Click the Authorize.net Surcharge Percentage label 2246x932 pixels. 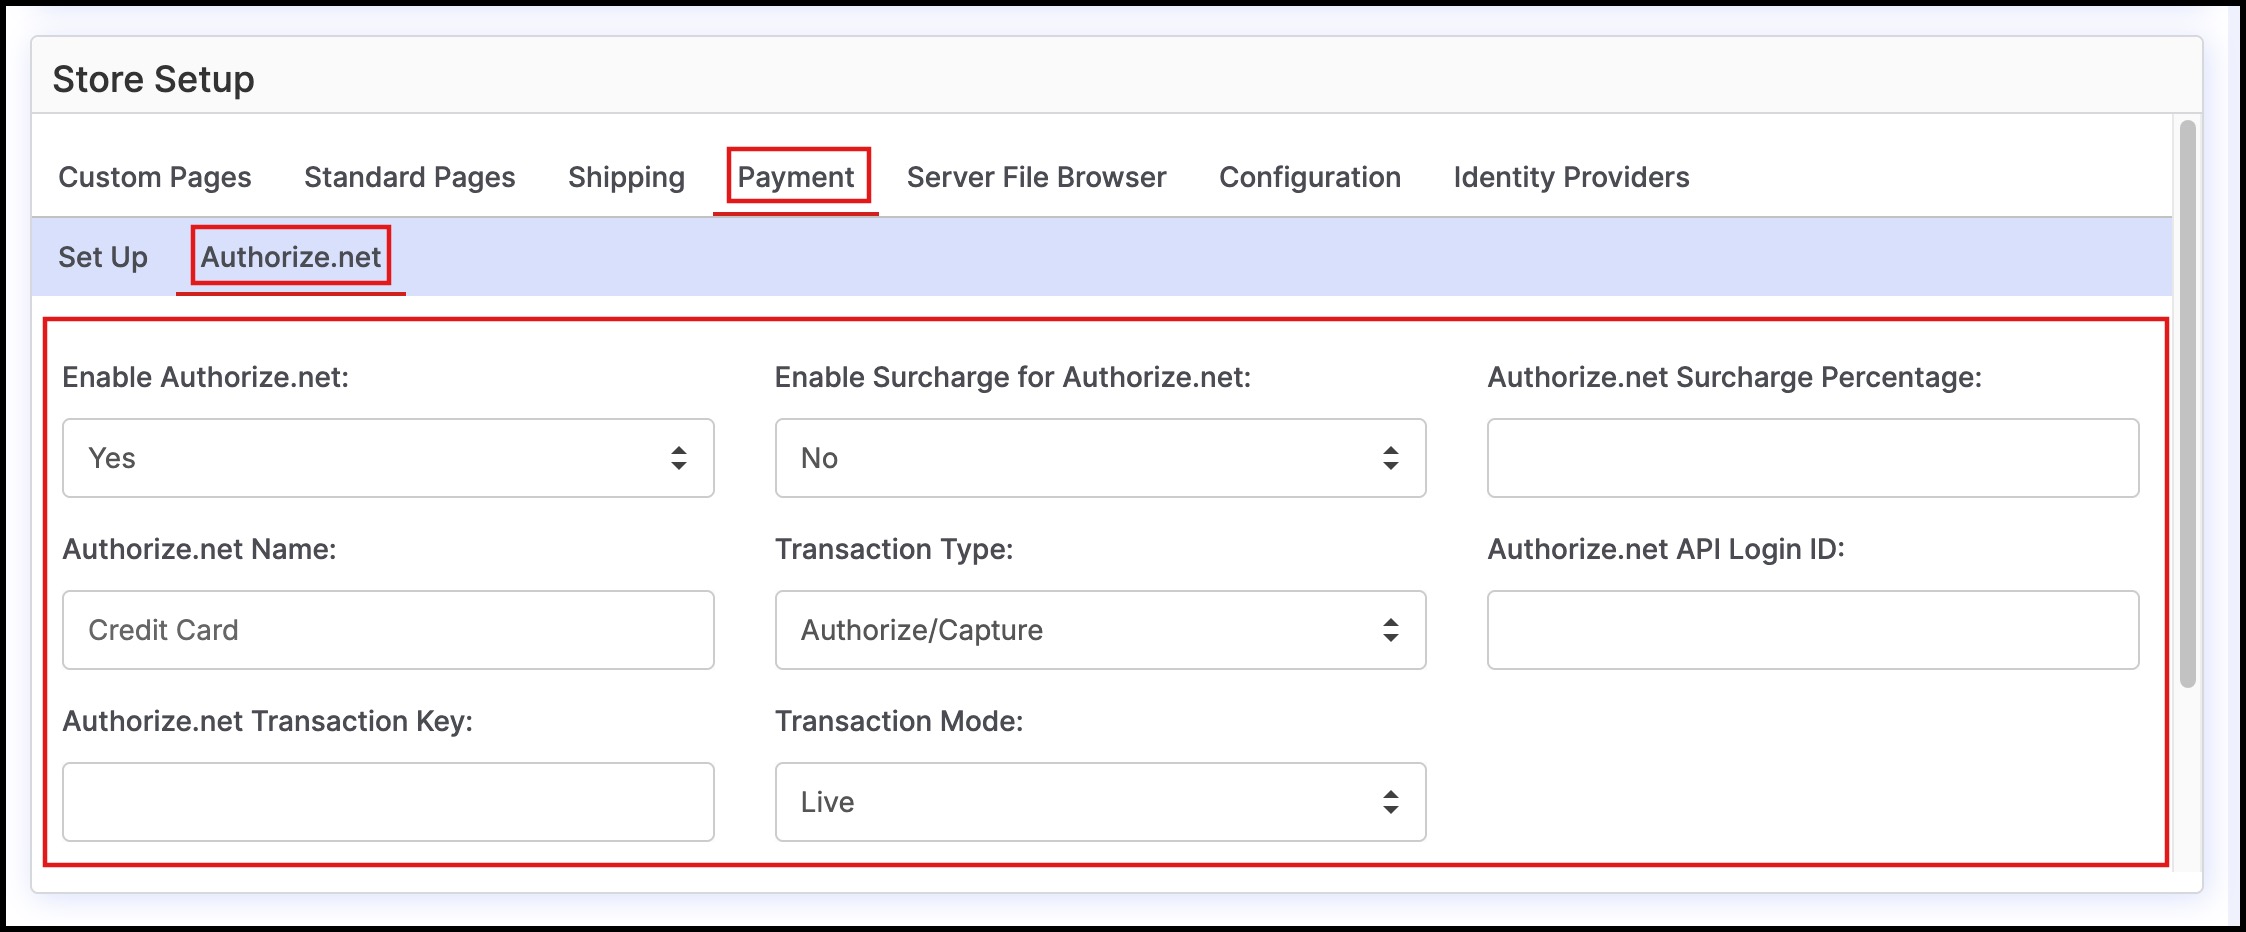tap(1735, 377)
